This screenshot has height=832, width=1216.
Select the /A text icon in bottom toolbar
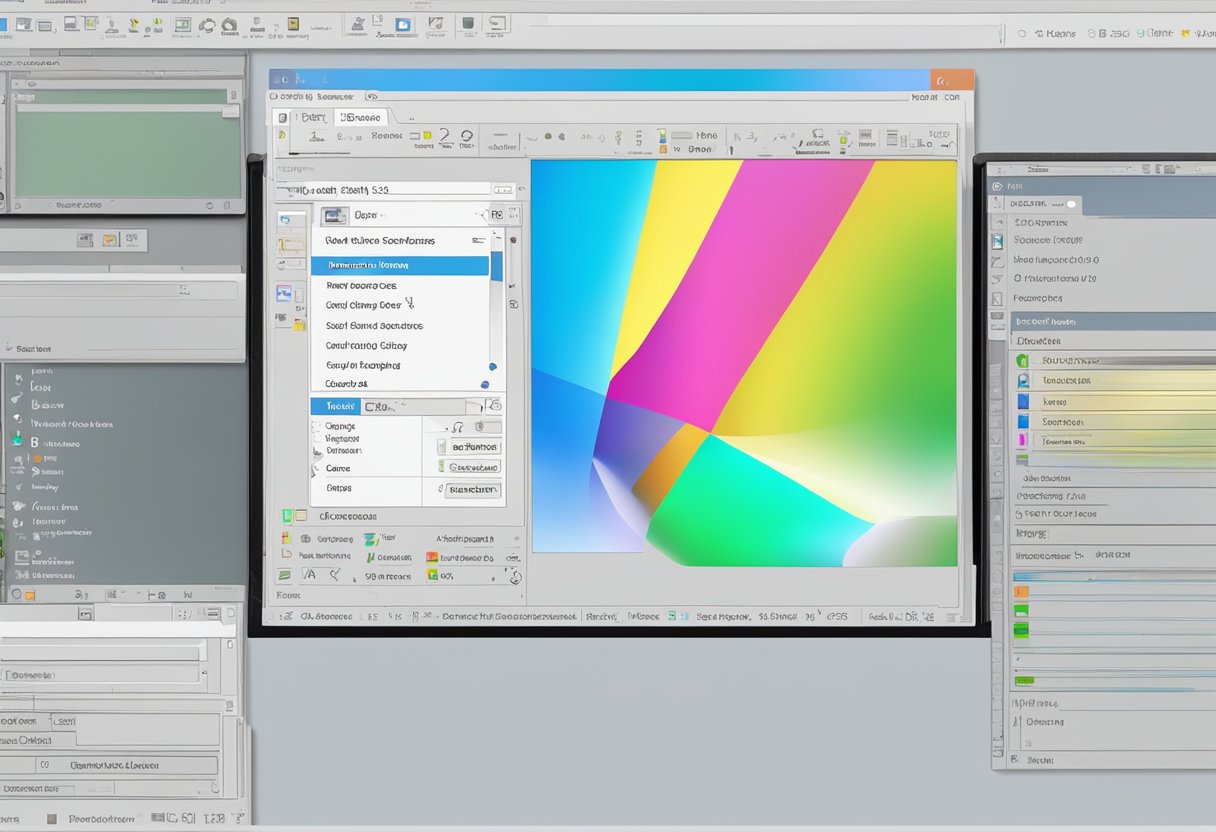310,575
